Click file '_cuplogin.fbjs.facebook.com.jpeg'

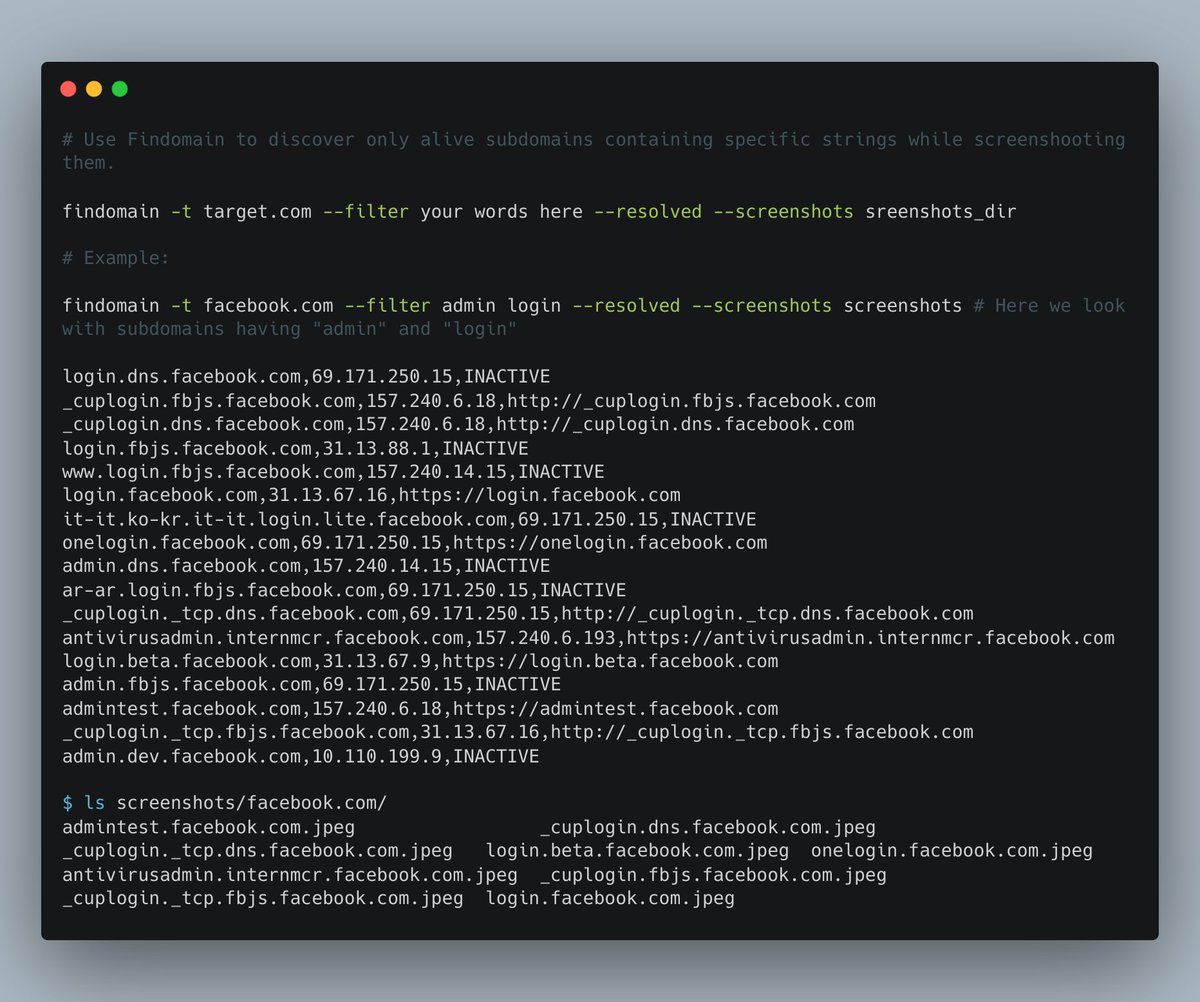(713, 875)
